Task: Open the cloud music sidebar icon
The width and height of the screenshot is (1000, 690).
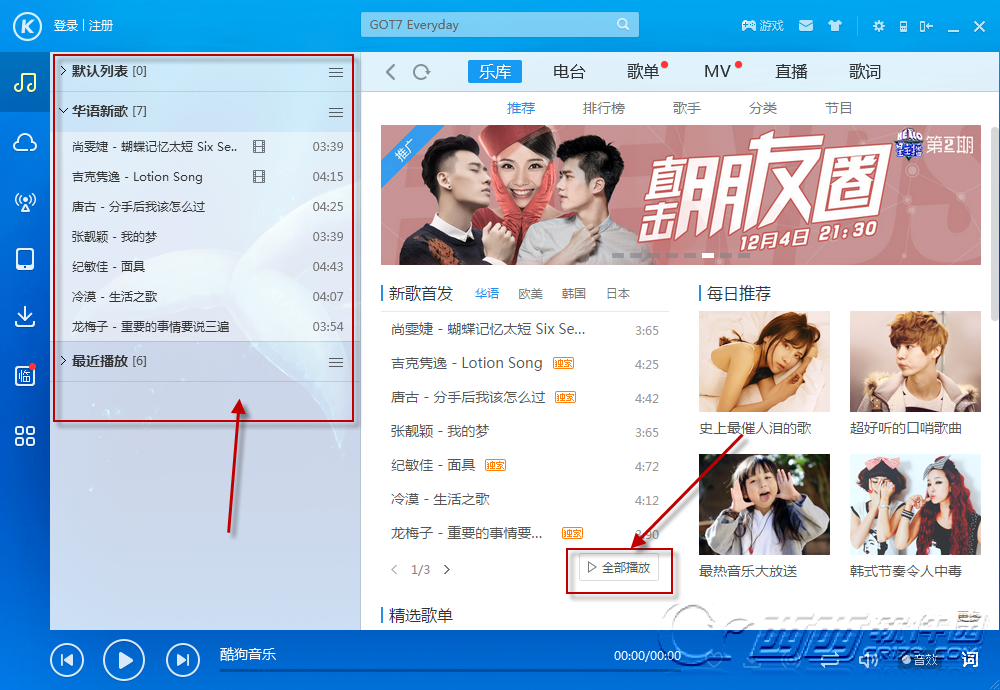Action: pyautogui.click(x=25, y=142)
